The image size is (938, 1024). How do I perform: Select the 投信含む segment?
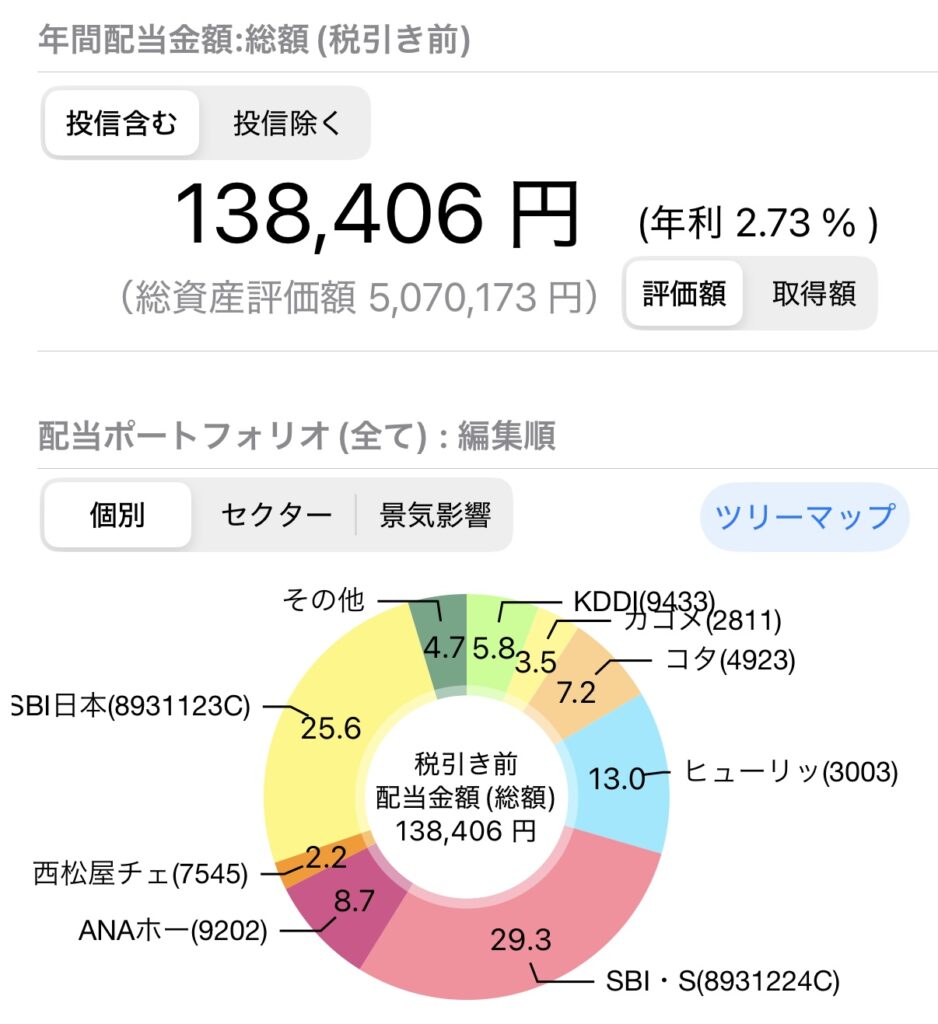tap(121, 124)
